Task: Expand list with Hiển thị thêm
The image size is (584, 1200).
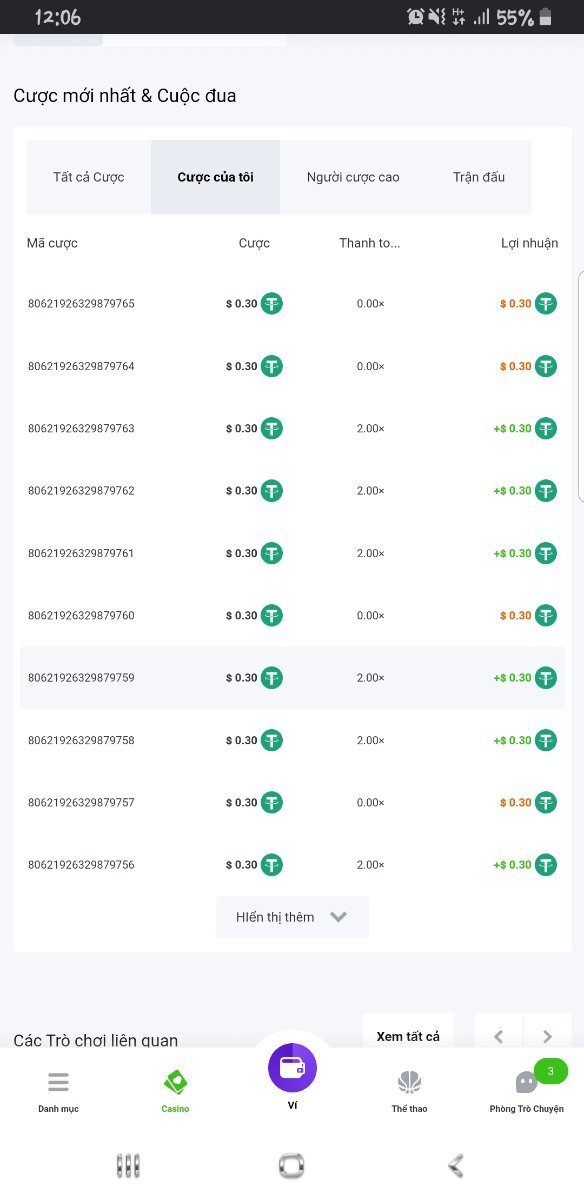Action: click(292, 917)
